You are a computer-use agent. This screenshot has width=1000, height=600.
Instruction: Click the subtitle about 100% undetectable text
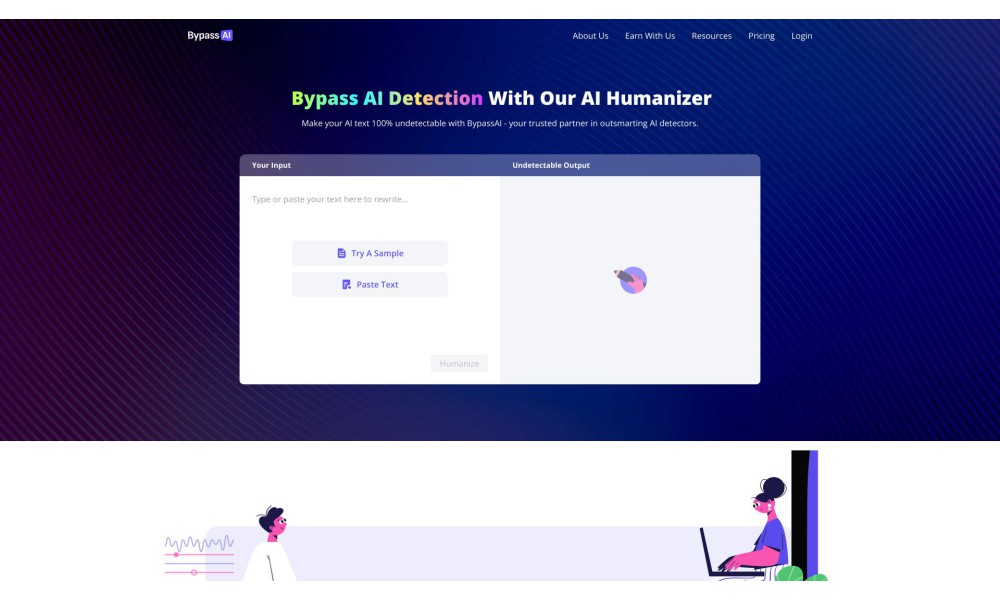(500, 123)
